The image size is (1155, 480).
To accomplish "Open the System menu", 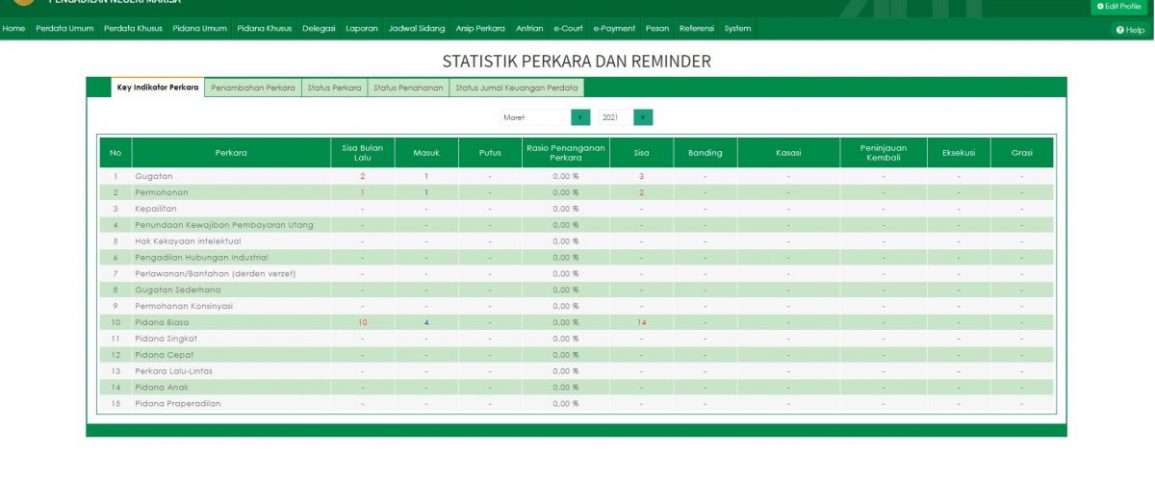I will pos(737,28).
